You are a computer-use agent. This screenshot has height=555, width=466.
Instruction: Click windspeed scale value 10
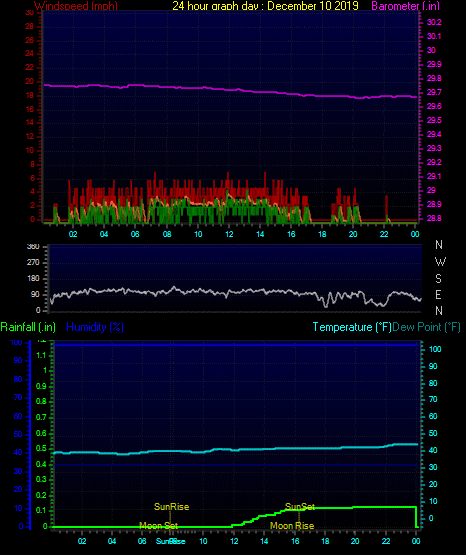tap(30, 150)
